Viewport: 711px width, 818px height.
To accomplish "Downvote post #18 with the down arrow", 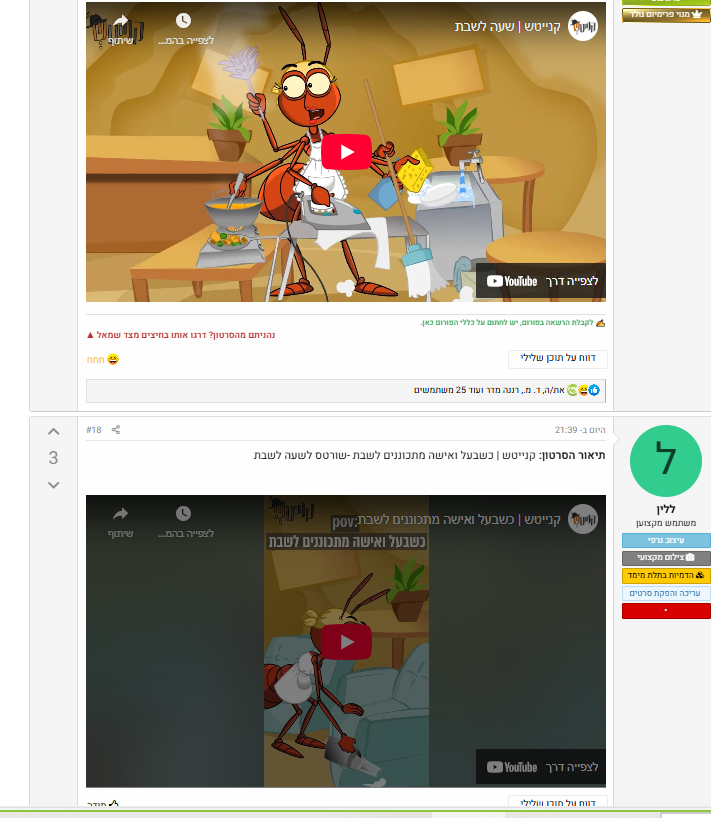I will click(53, 485).
